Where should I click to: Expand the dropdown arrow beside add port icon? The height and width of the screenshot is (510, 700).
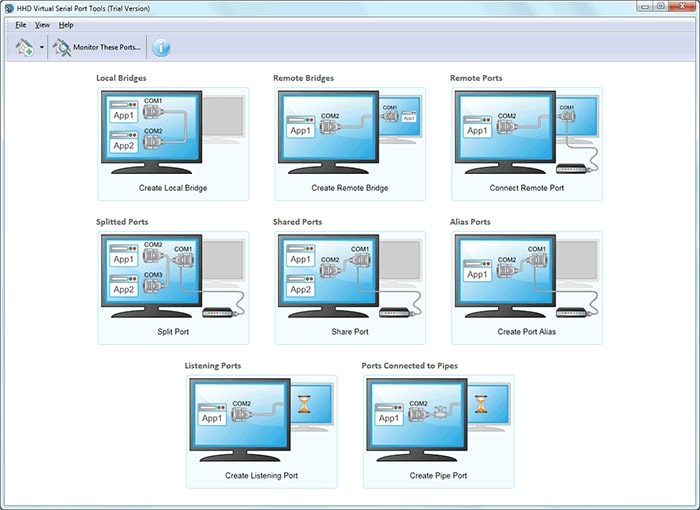[42, 48]
